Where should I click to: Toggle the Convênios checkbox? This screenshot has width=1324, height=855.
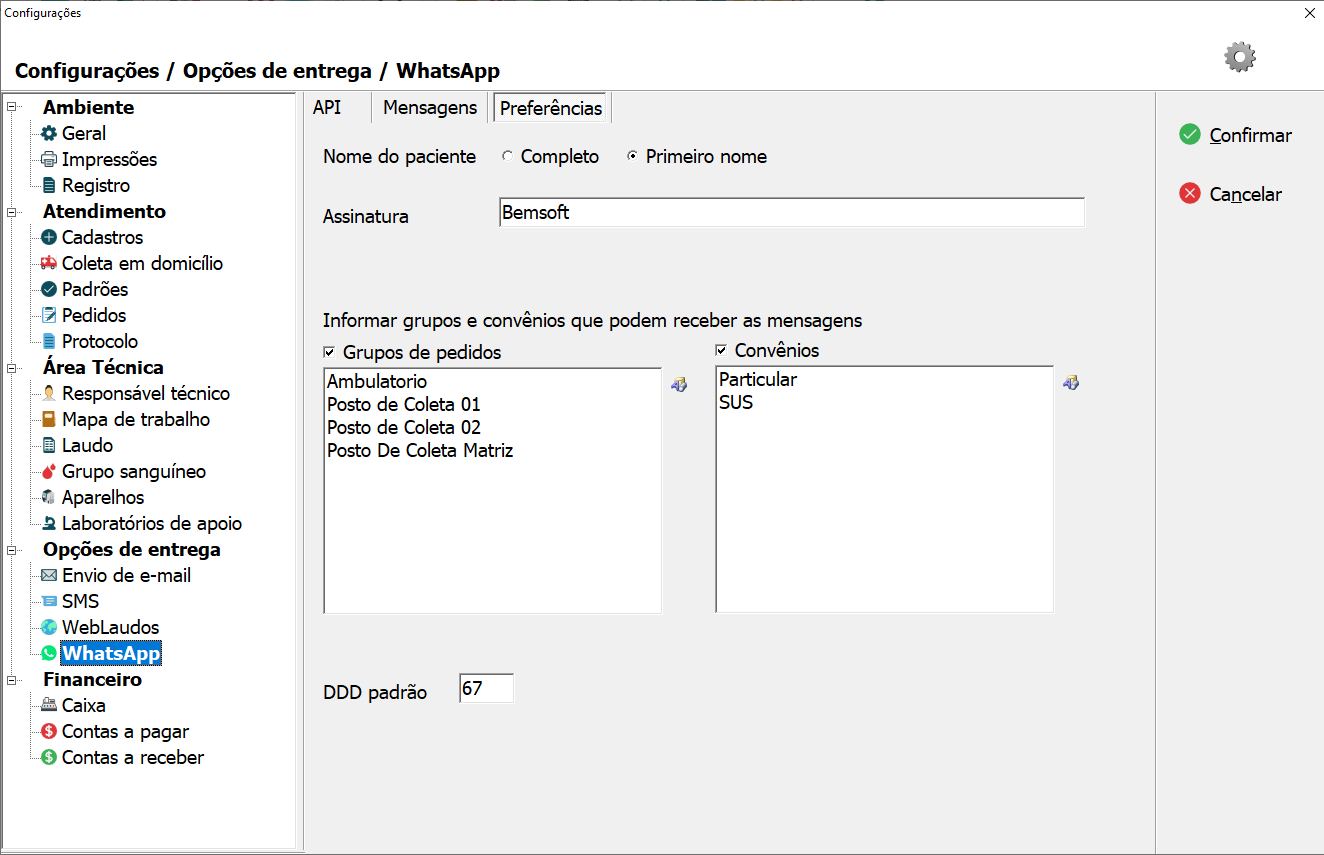tap(721, 350)
